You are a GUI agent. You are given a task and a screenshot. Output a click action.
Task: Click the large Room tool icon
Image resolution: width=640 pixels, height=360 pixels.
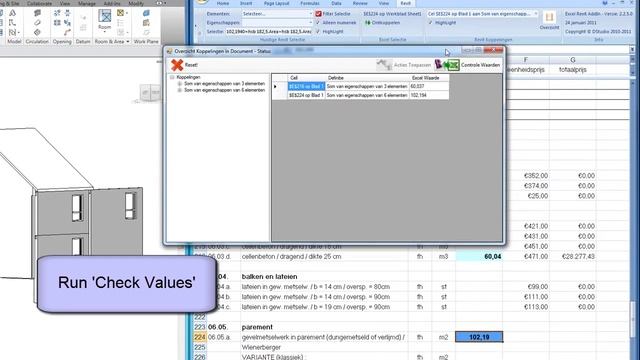click(104, 16)
